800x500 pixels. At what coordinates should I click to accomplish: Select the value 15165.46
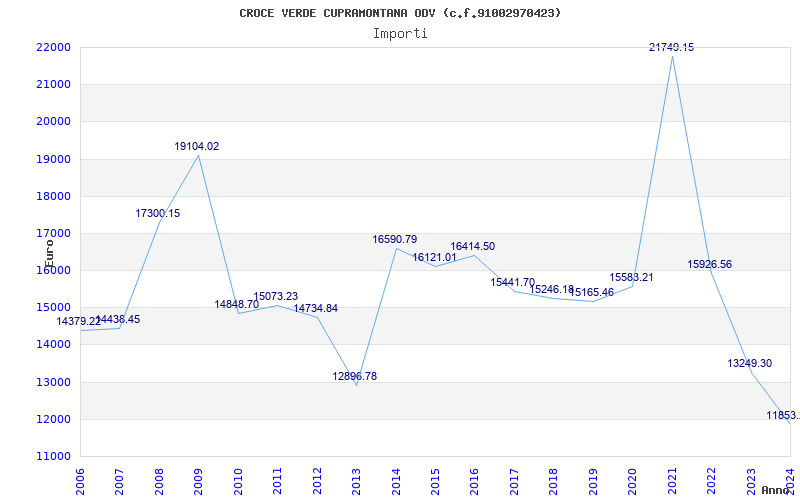tap(591, 293)
